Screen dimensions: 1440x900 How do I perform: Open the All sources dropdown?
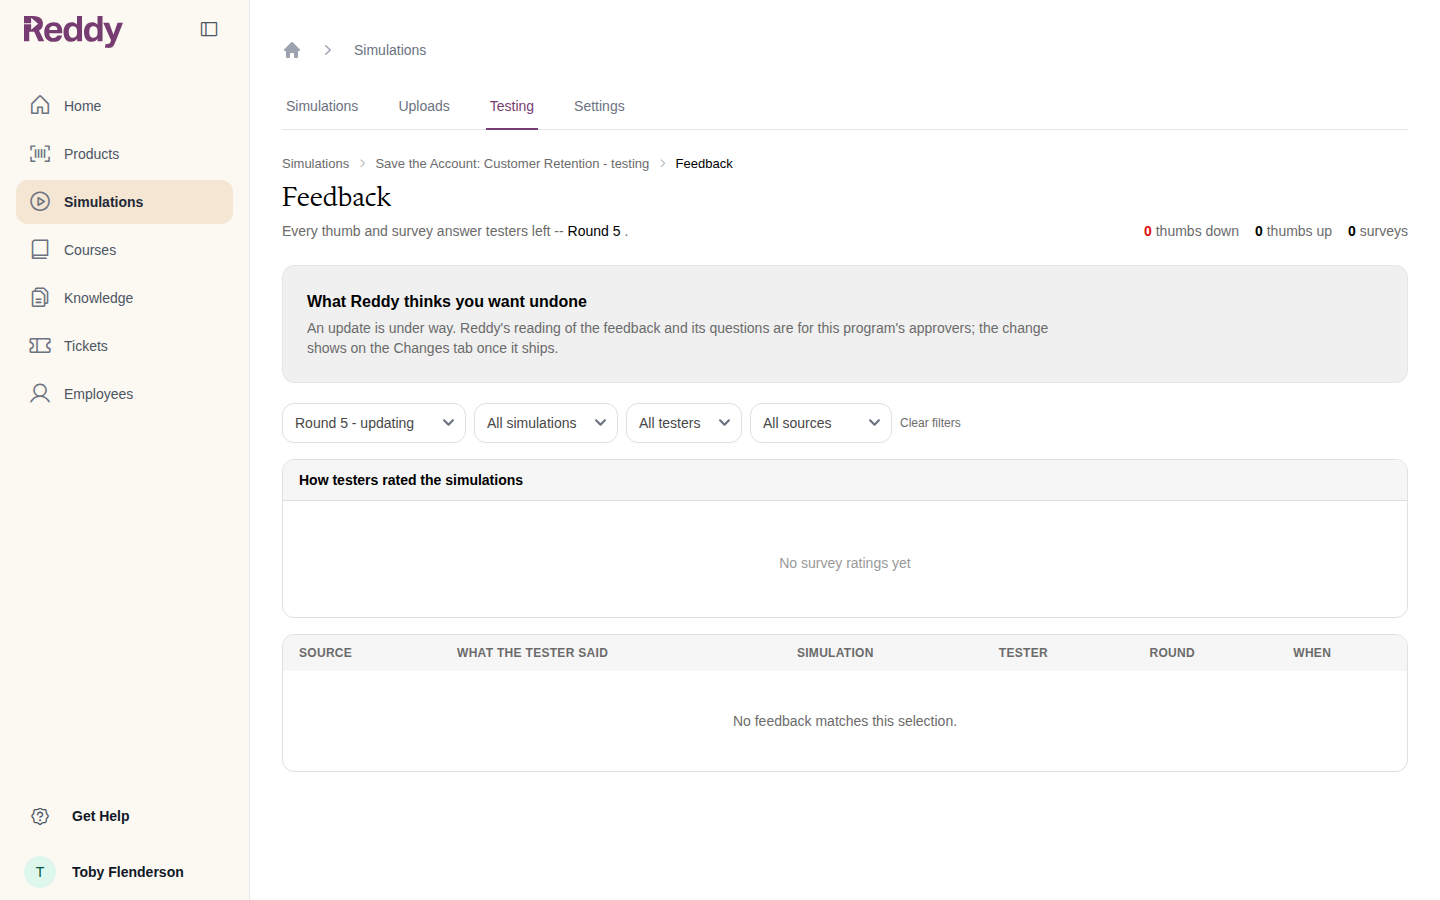(821, 423)
